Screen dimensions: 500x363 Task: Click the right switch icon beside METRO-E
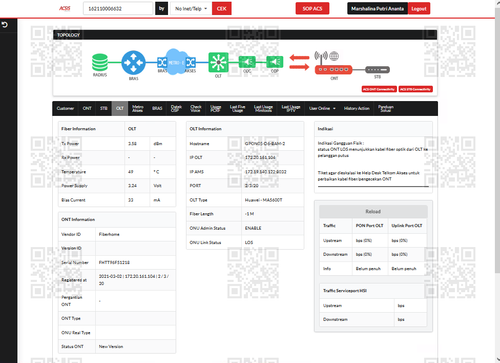(x=191, y=62)
